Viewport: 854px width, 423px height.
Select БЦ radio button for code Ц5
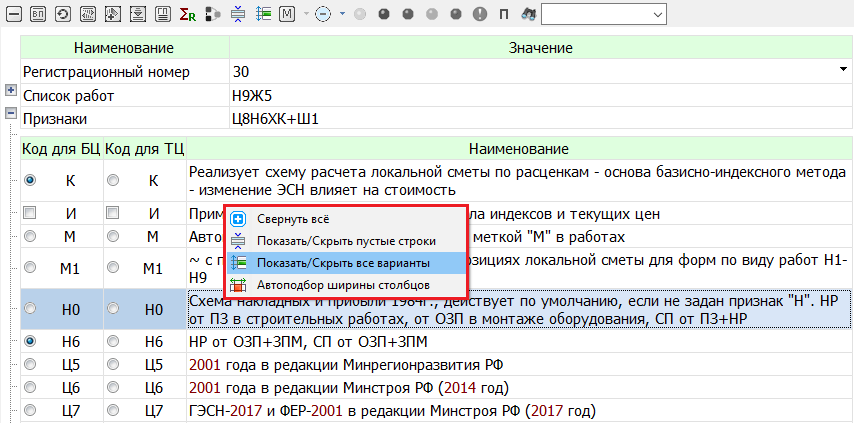30,364
